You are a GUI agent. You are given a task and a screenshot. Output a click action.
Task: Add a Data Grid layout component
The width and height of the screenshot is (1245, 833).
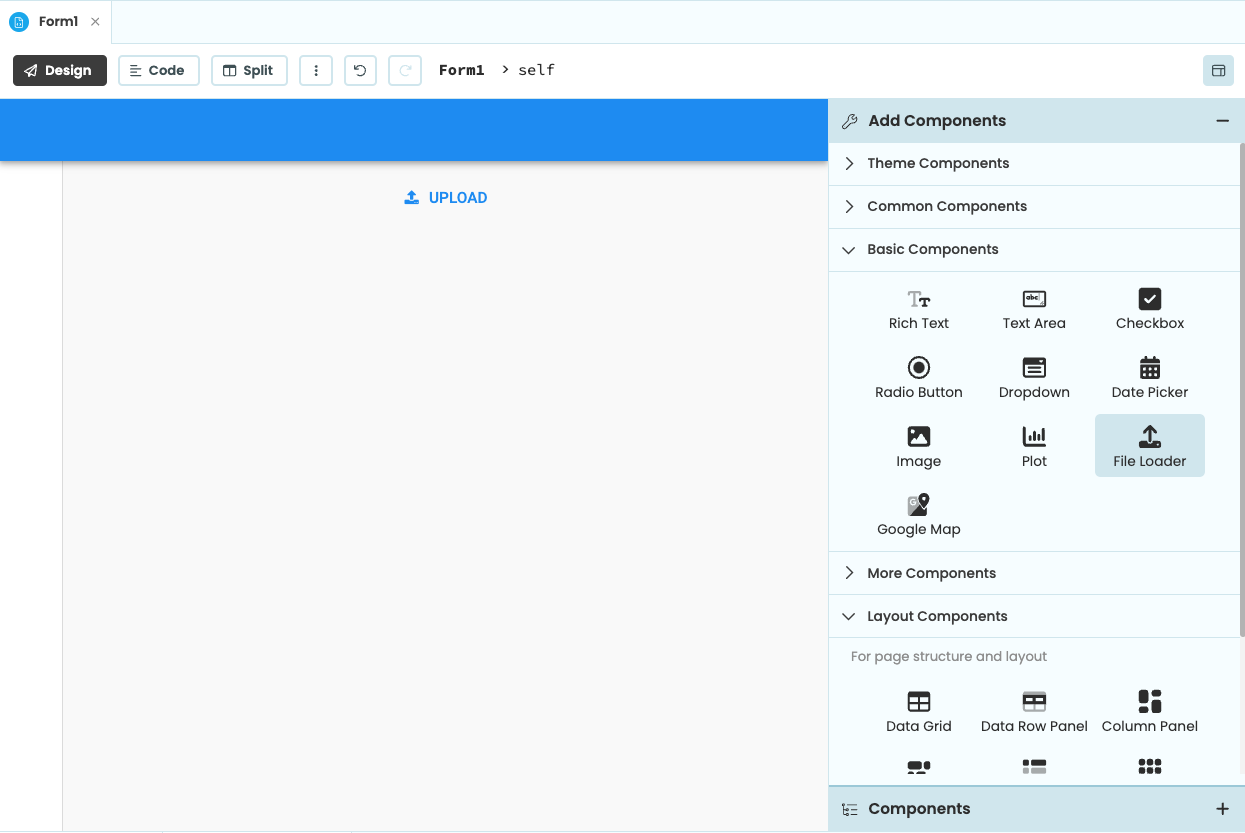tap(918, 710)
